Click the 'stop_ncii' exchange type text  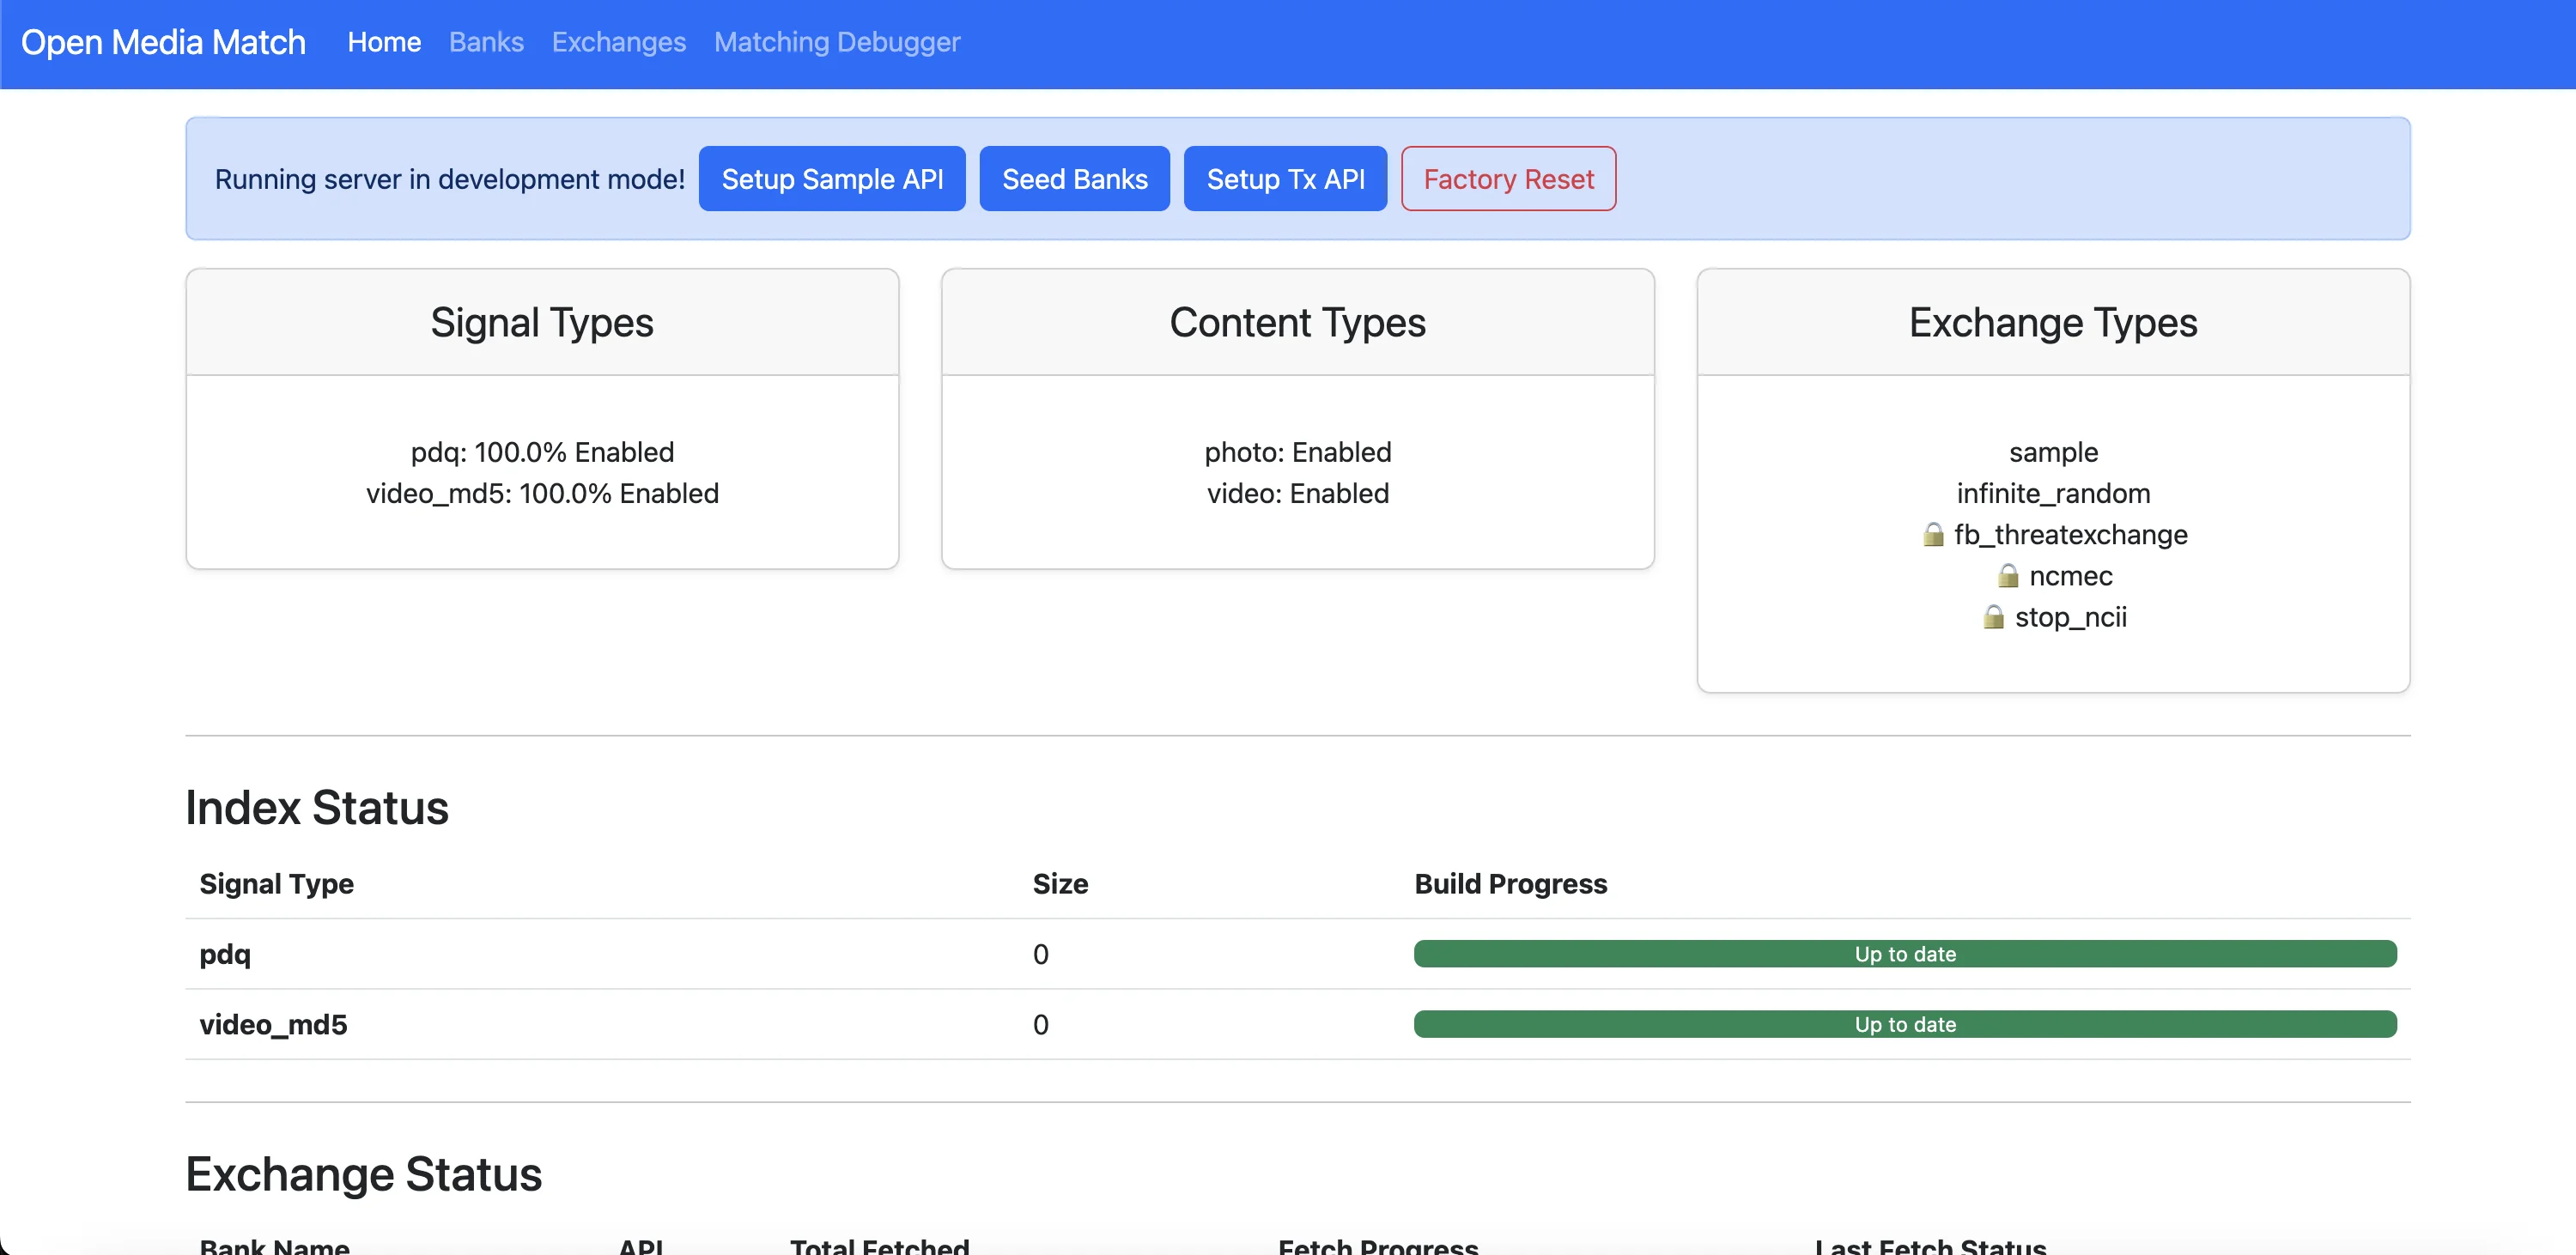click(x=2071, y=617)
